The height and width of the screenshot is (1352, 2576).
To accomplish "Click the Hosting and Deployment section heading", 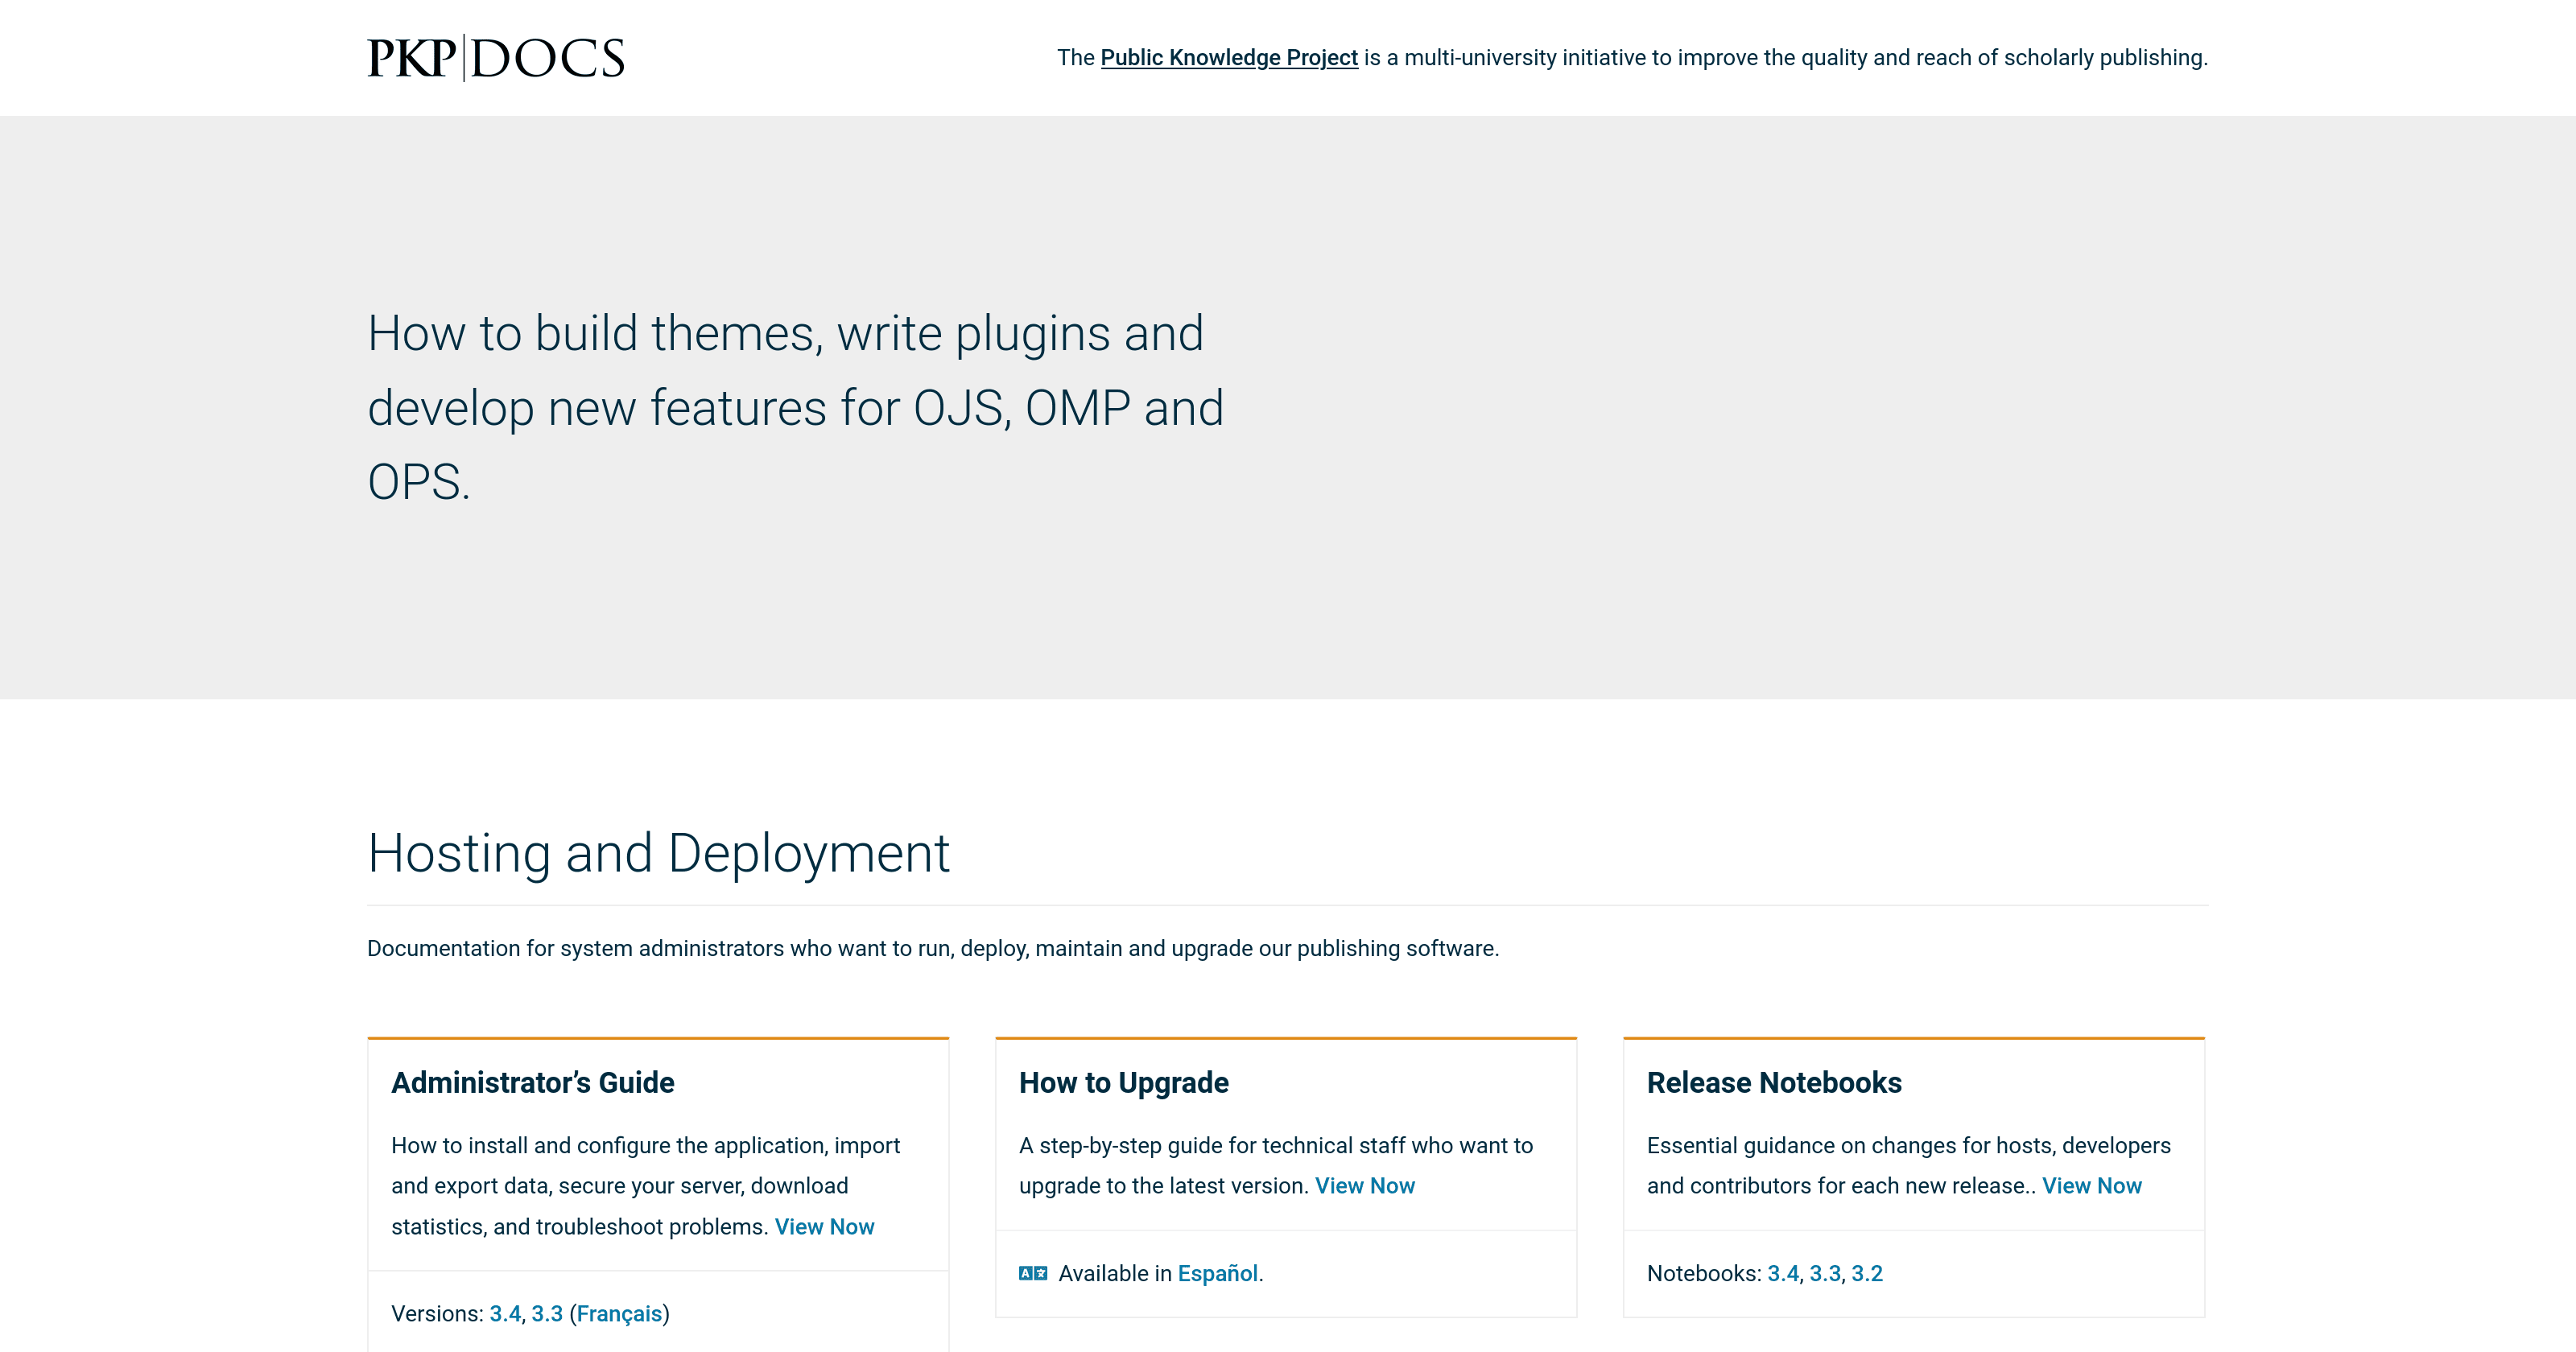I will click(x=659, y=853).
